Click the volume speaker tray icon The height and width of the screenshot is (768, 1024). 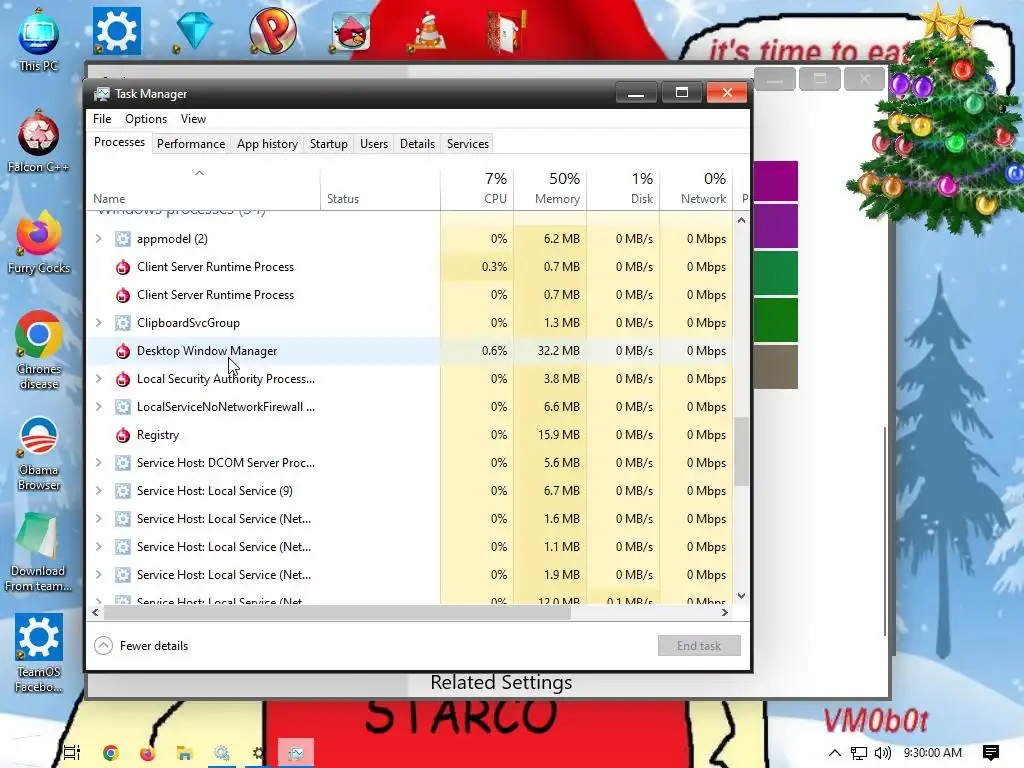[x=882, y=753]
